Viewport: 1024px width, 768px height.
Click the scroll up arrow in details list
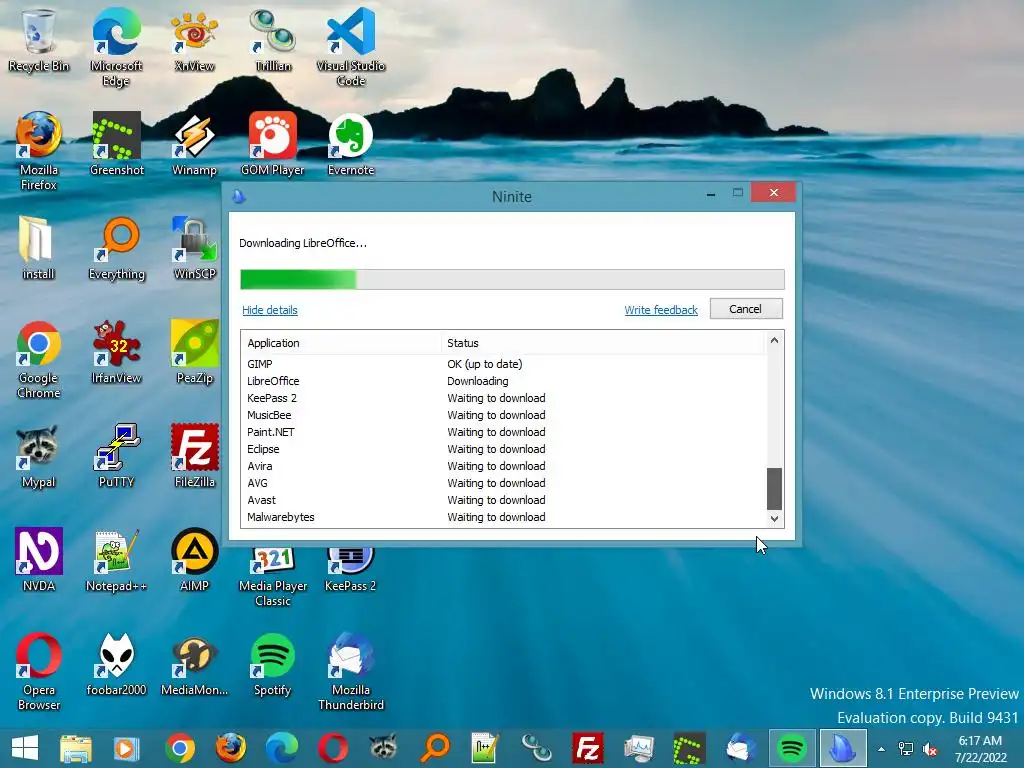[x=774, y=340]
